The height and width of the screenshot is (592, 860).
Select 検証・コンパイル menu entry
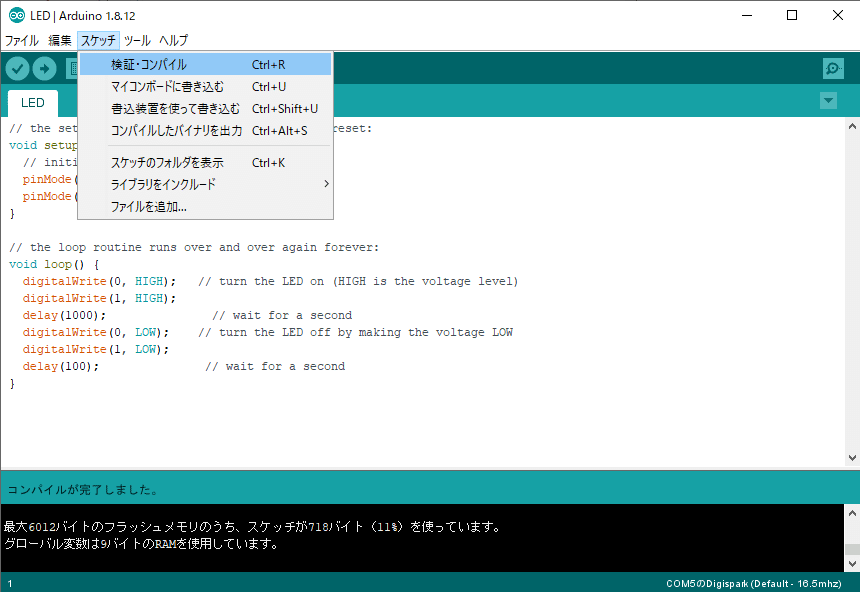click(205, 65)
